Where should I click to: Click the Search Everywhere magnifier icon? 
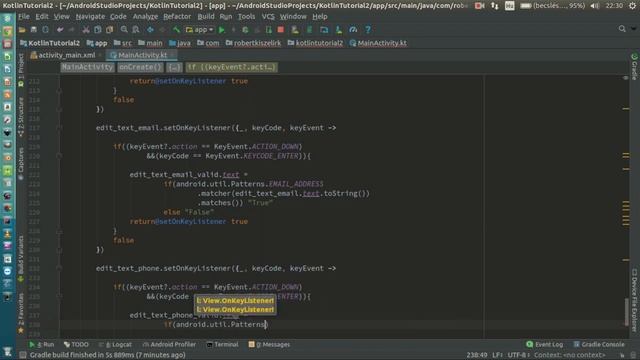[622, 29]
